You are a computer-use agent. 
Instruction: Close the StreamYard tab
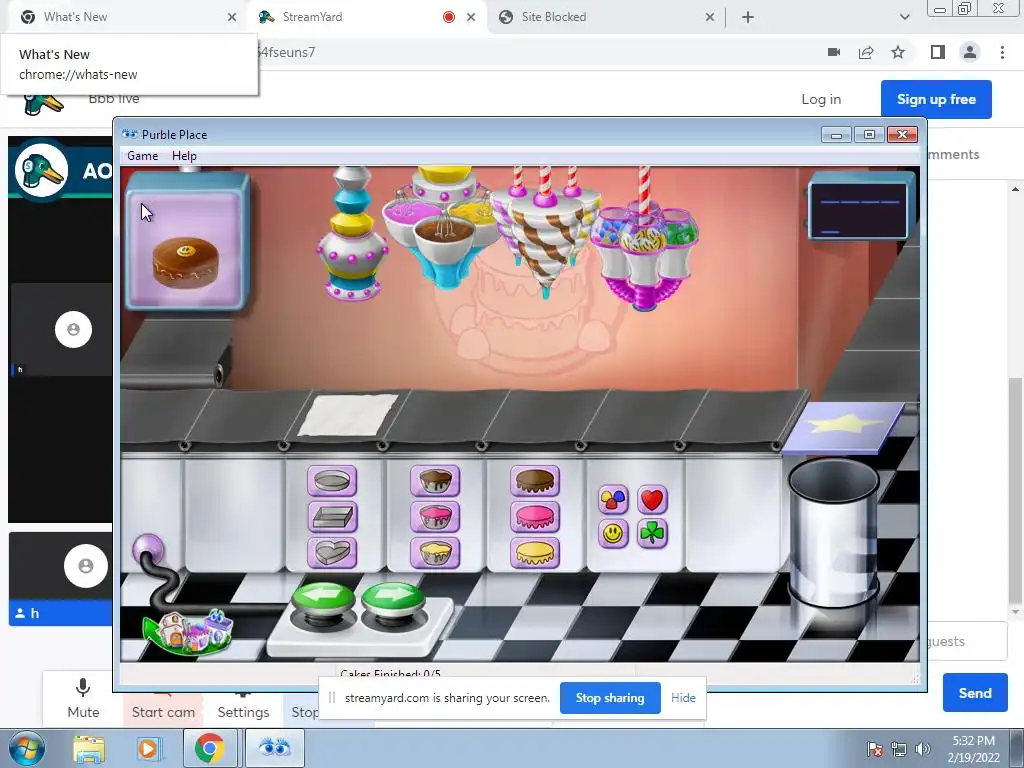pyautogui.click(x=471, y=17)
